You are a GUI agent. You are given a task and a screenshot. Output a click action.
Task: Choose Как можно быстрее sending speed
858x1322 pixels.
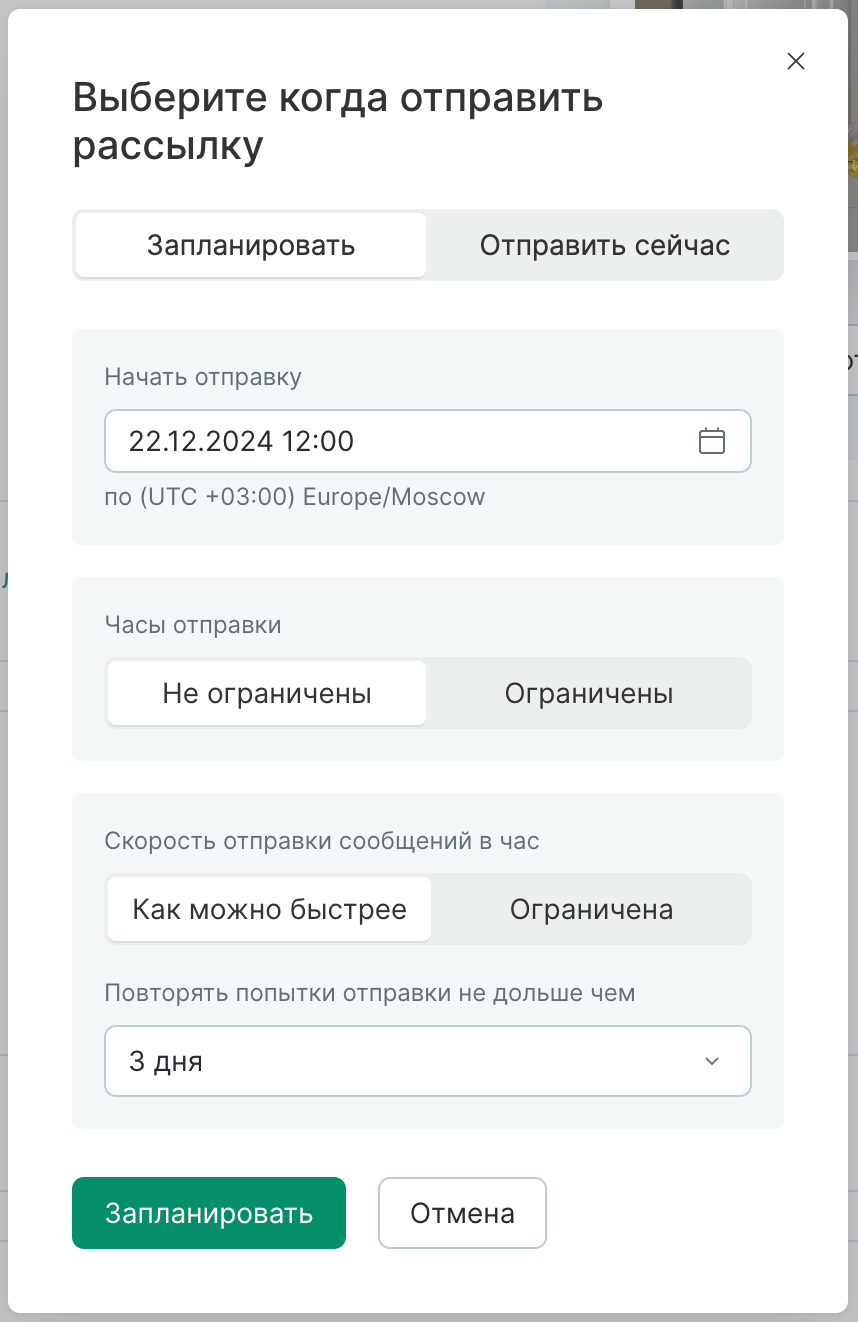(268, 909)
